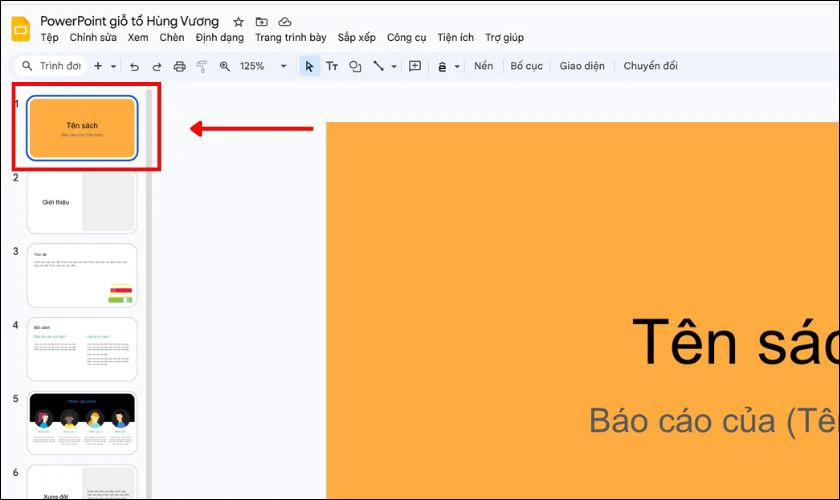Click the Bố cục layout button
840x500 pixels.
(x=526, y=66)
